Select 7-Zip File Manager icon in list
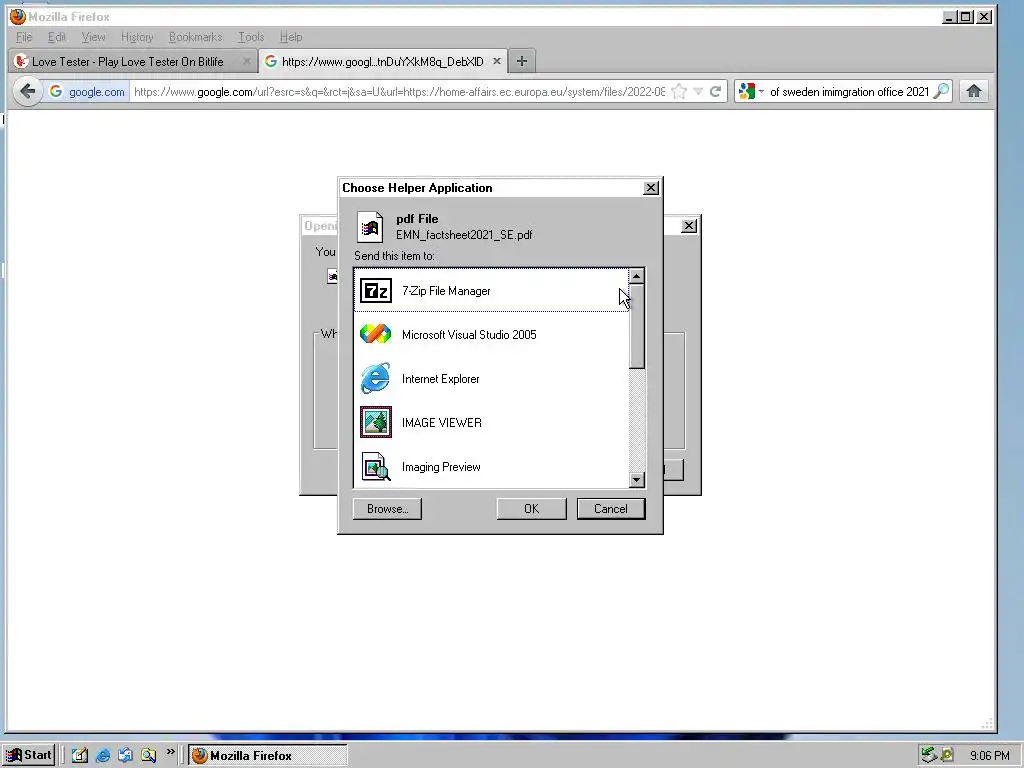The image size is (1024, 768). point(376,291)
